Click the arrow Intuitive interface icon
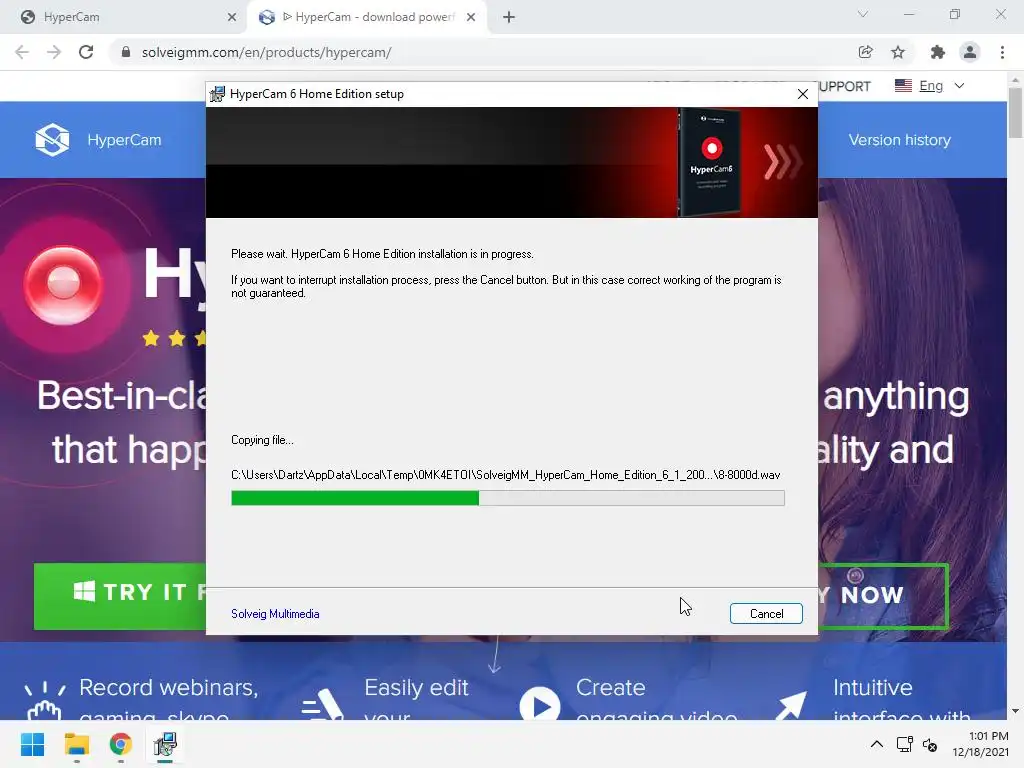1024x768 pixels. pos(790,705)
